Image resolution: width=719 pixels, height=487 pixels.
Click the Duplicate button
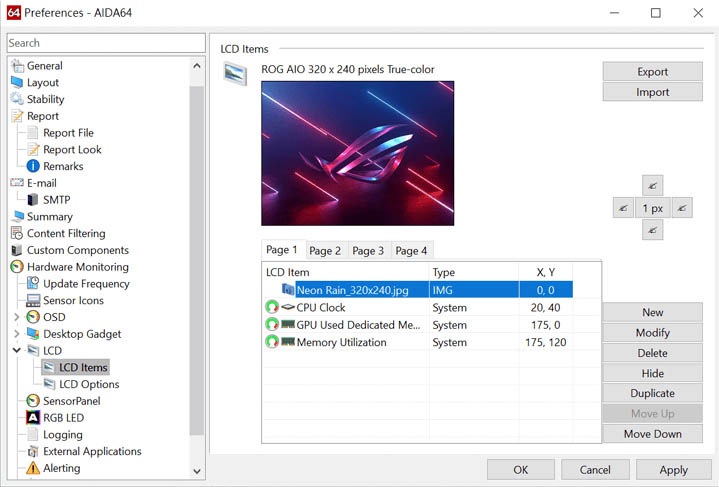[652, 393]
